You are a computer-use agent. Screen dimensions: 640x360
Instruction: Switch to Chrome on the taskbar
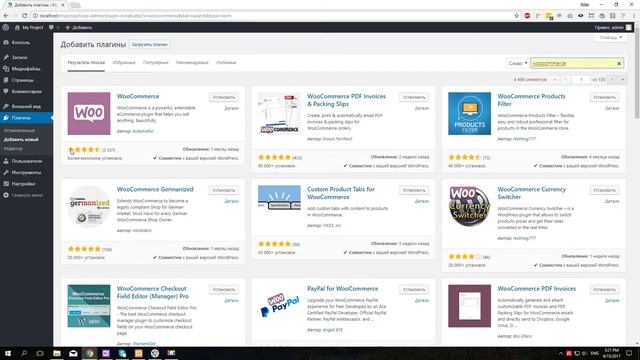(x=89, y=353)
